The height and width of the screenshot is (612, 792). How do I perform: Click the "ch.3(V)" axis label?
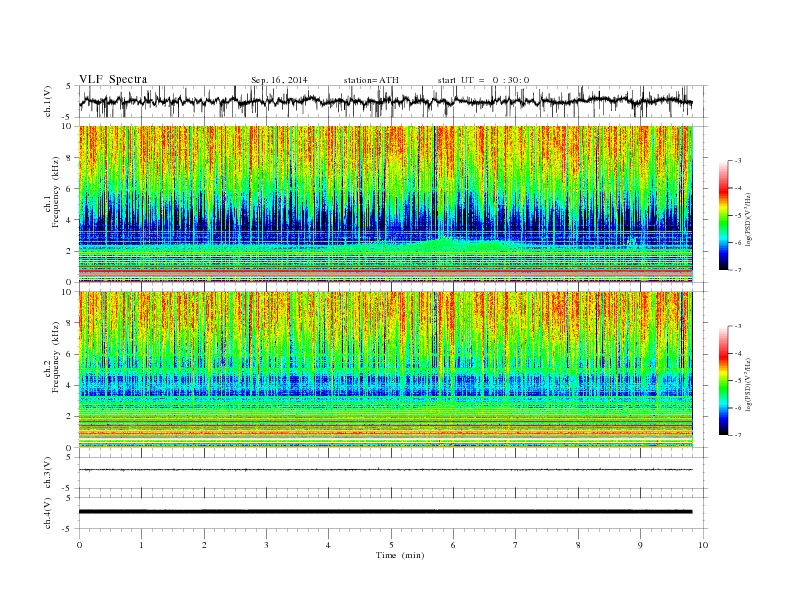pos(48,473)
